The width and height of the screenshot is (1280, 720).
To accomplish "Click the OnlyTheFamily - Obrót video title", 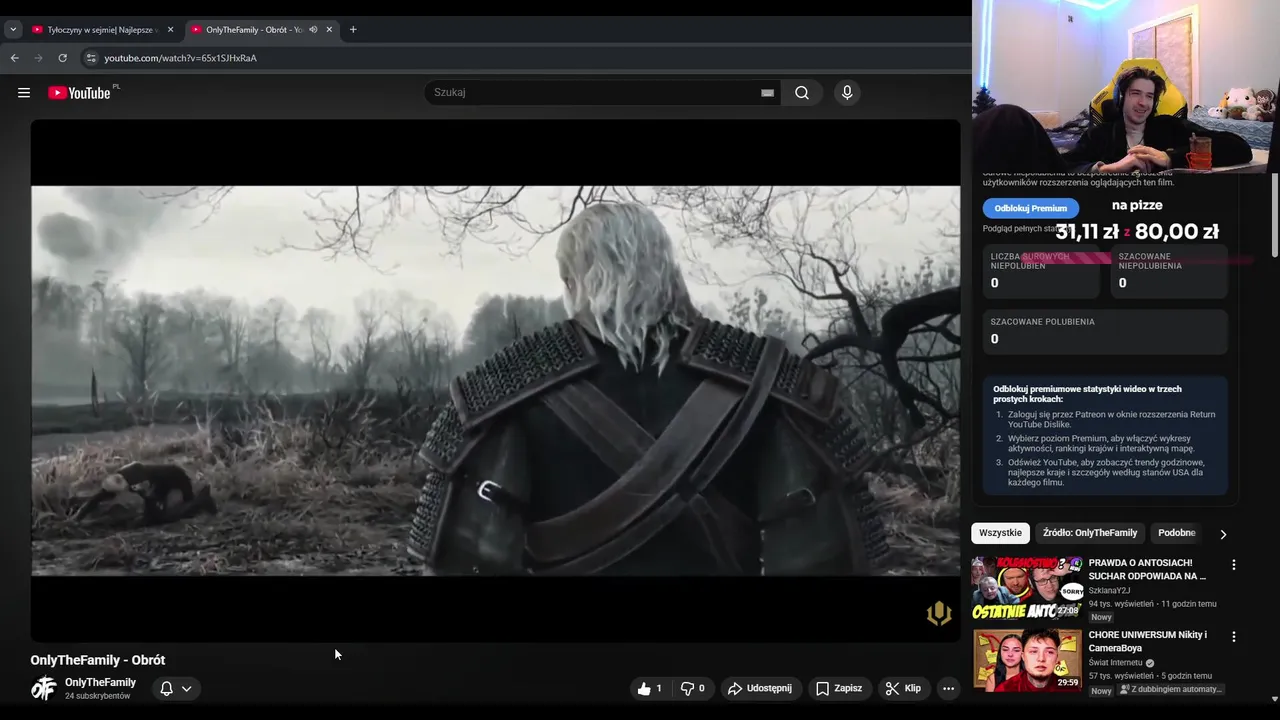I will click(x=98, y=660).
